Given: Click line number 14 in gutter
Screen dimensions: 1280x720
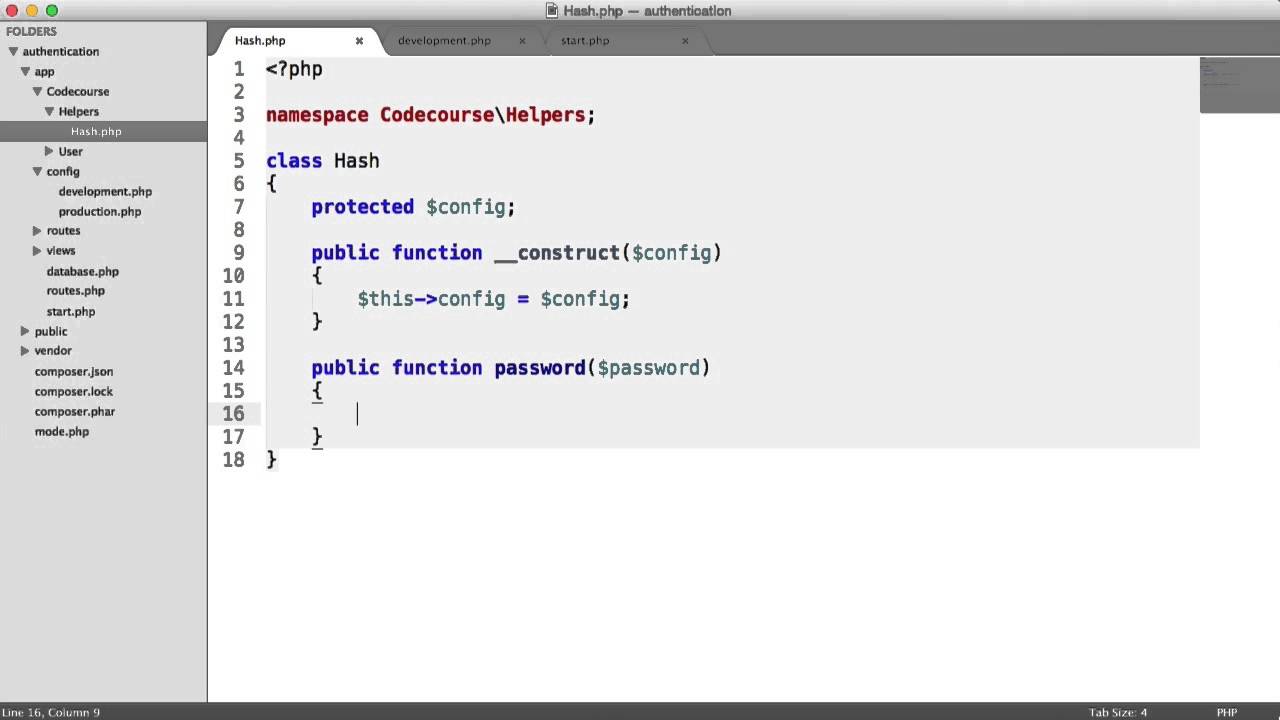Looking at the screenshot, I should point(234,368).
